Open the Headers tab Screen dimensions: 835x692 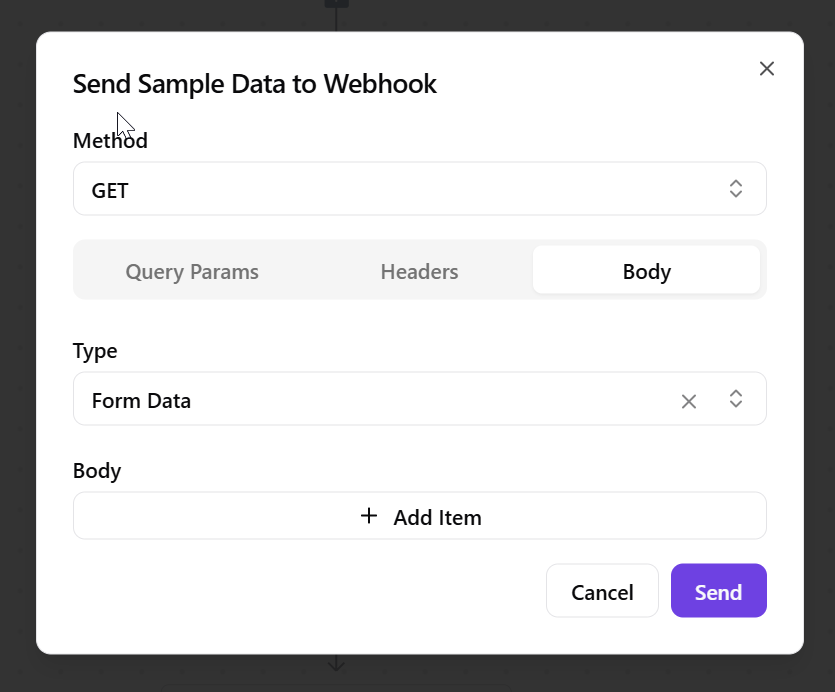coord(419,271)
